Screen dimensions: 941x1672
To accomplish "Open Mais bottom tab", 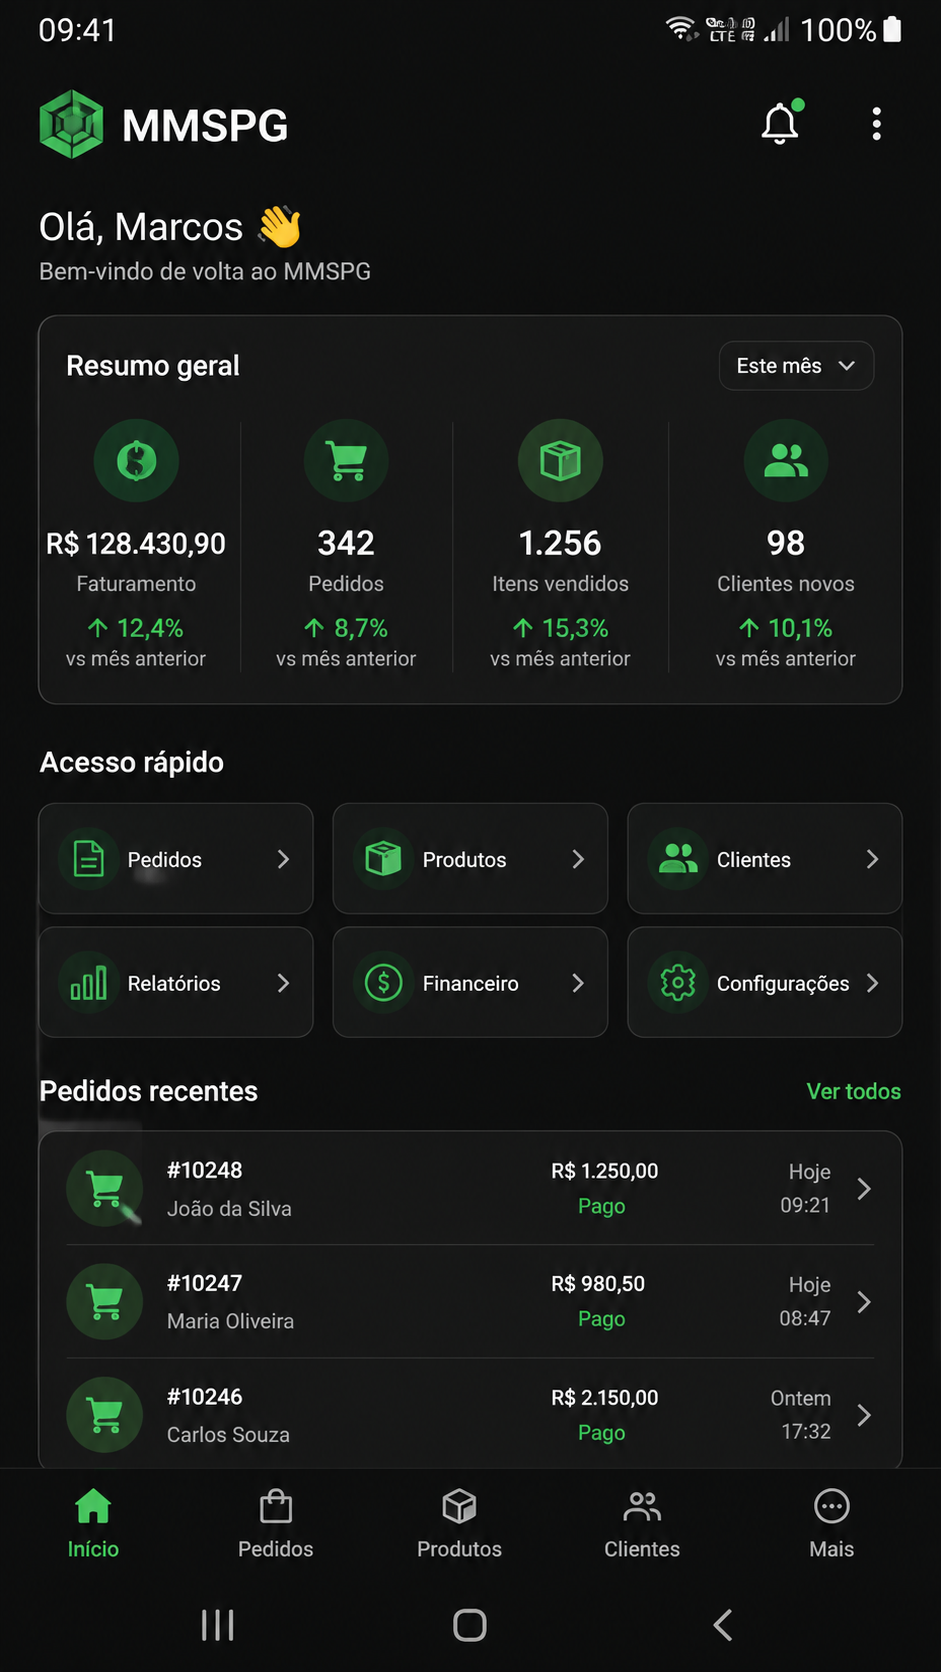I will click(831, 1524).
